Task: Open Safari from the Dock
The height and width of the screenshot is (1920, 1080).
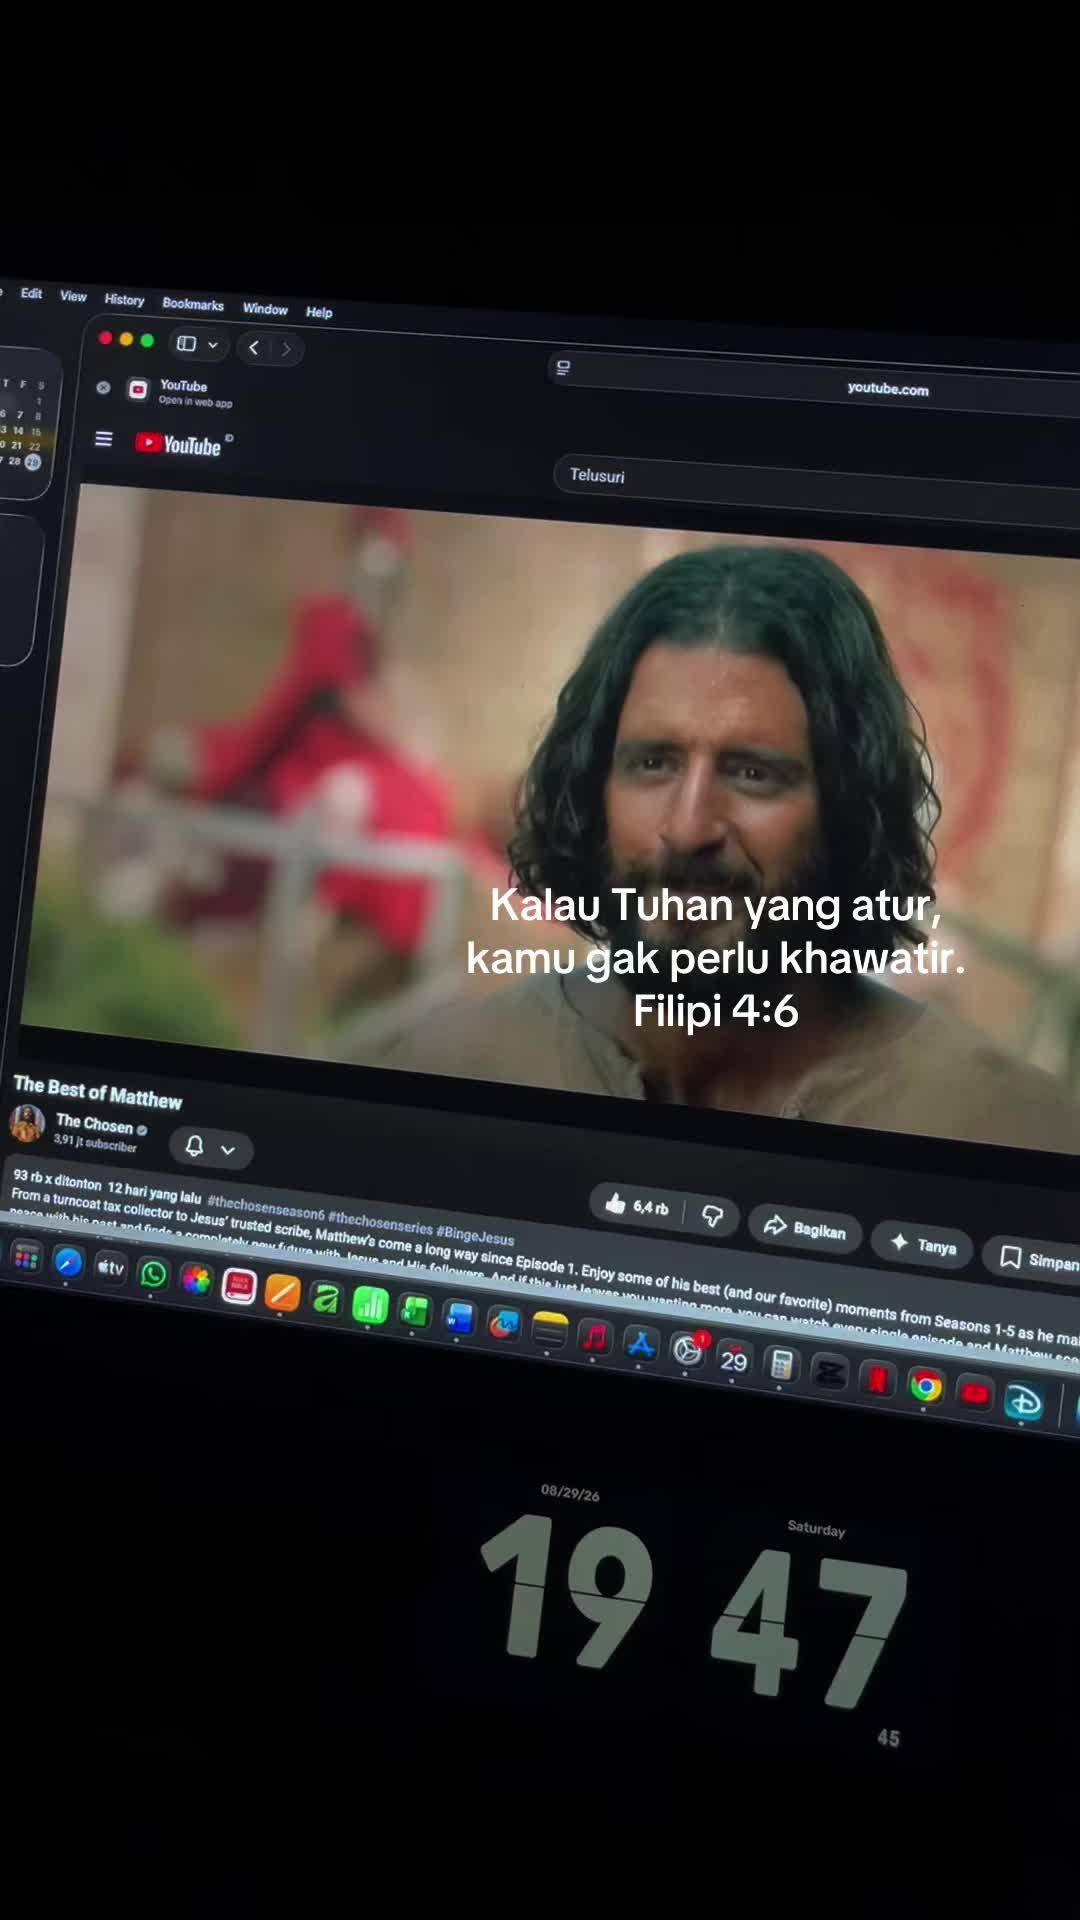Action: [x=68, y=1262]
